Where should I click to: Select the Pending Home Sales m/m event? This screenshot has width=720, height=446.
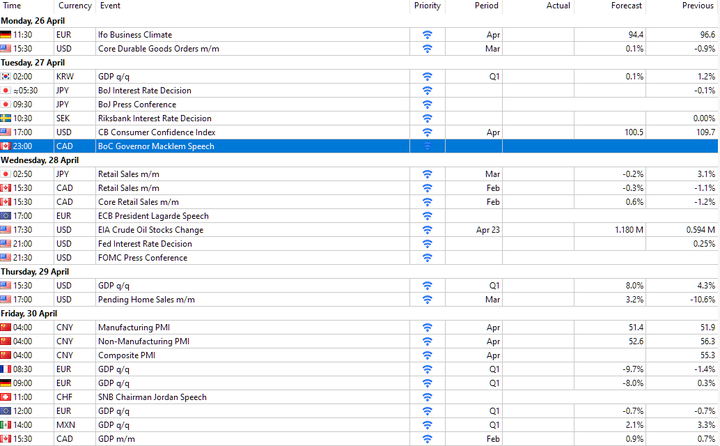coord(146,299)
